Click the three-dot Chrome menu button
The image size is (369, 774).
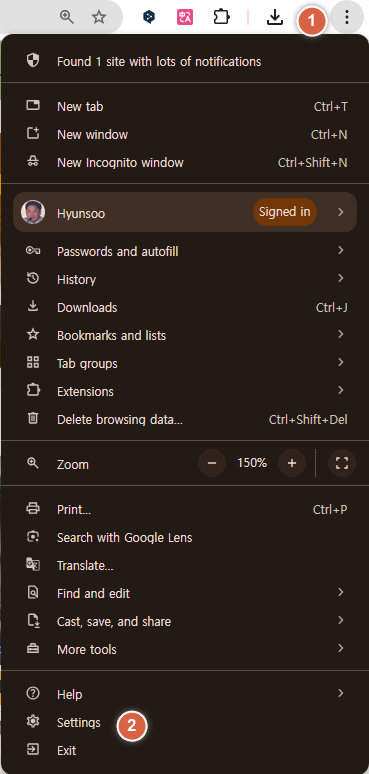point(347,18)
